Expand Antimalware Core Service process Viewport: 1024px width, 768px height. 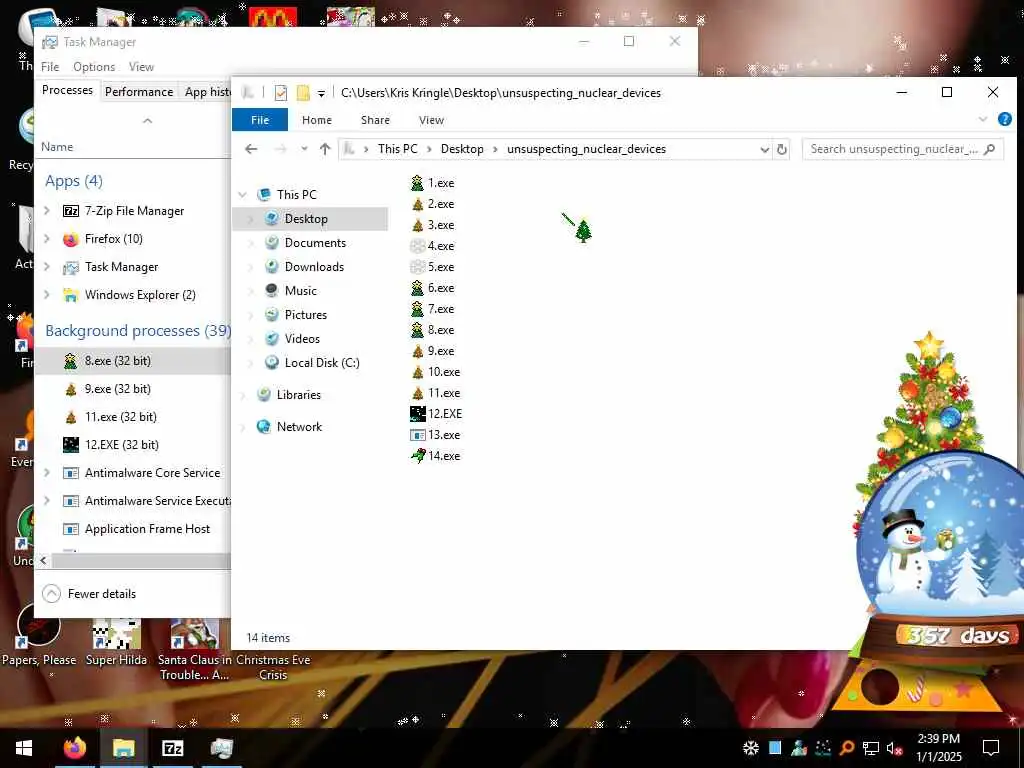point(47,472)
